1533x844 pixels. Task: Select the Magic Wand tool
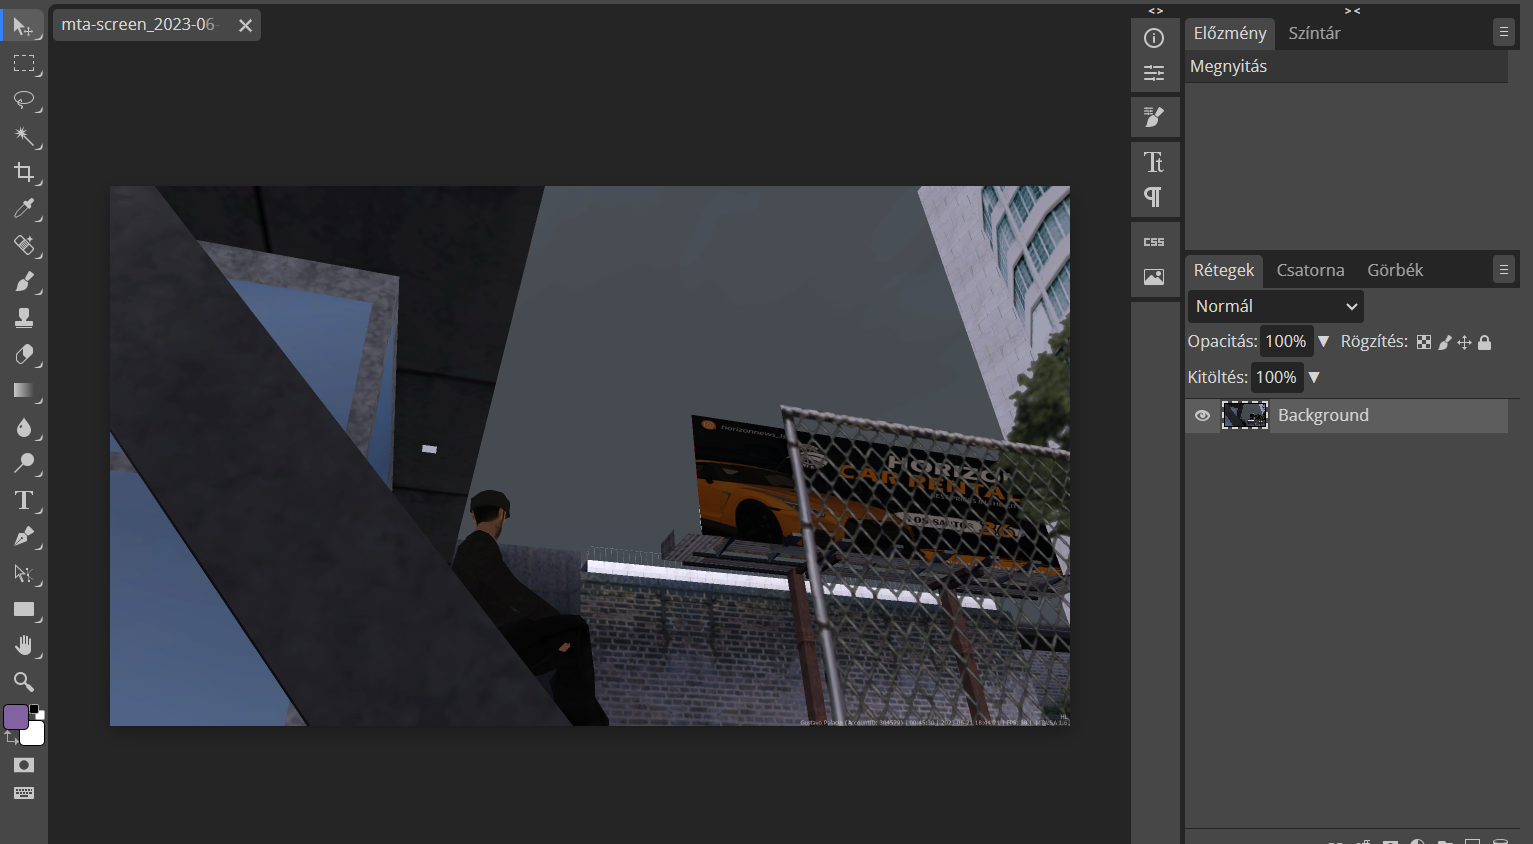pos(24,137)
